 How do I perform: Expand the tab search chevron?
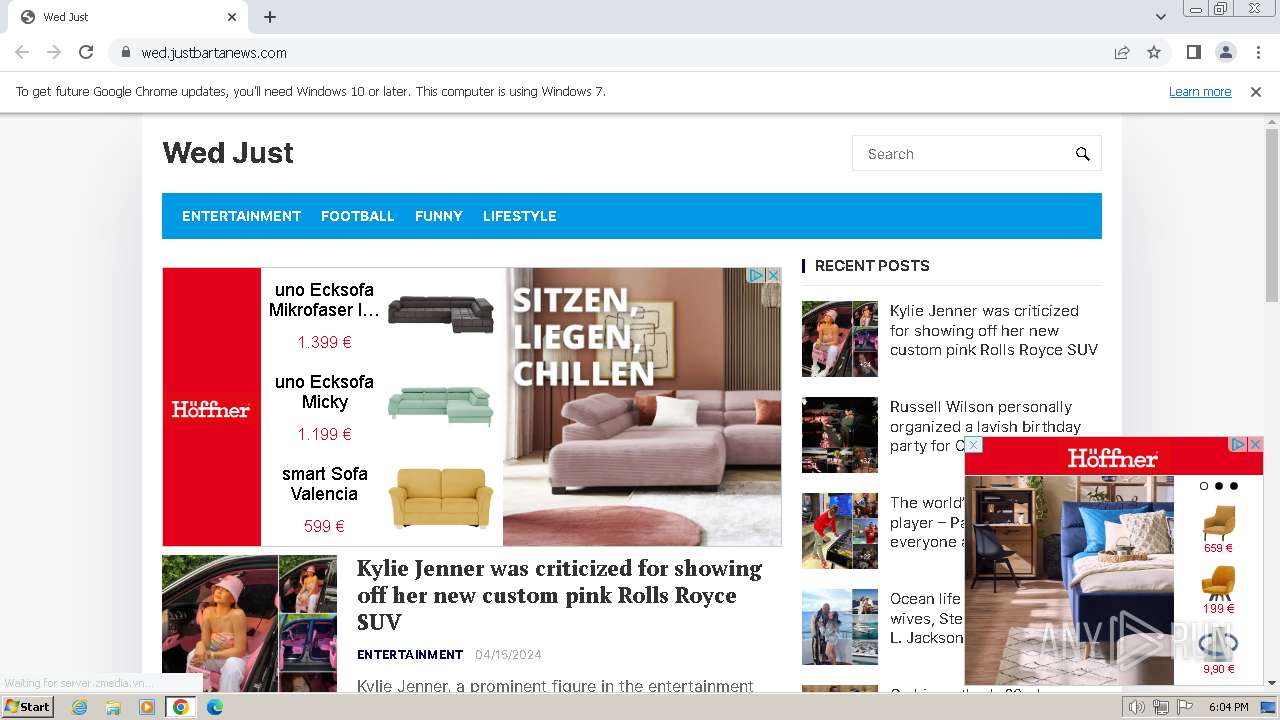click(x=1161, y=17)
